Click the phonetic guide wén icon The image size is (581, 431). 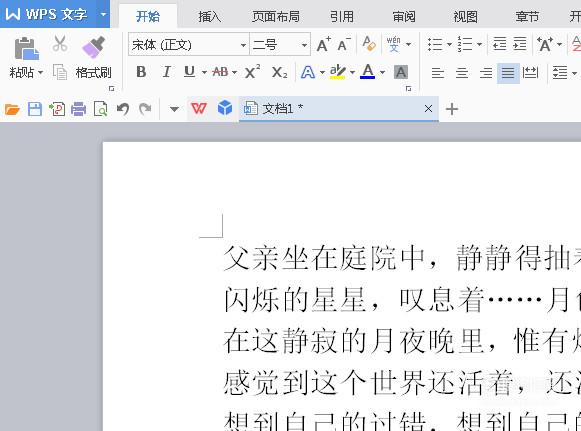coord(394,44)
